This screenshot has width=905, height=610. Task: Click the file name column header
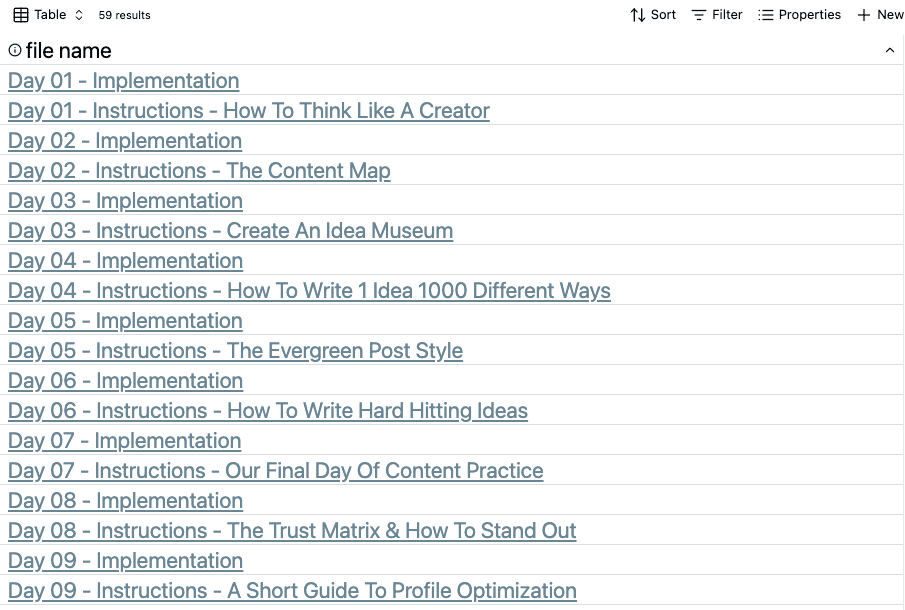pos(69,51)
